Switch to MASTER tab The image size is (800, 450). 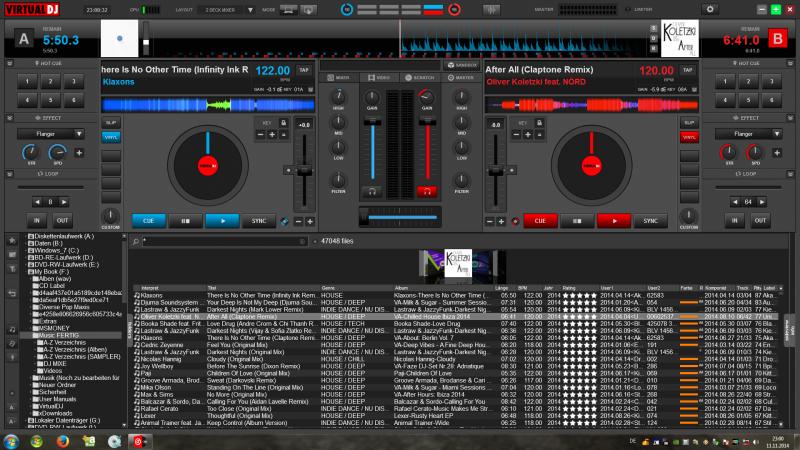pos(460,78)
